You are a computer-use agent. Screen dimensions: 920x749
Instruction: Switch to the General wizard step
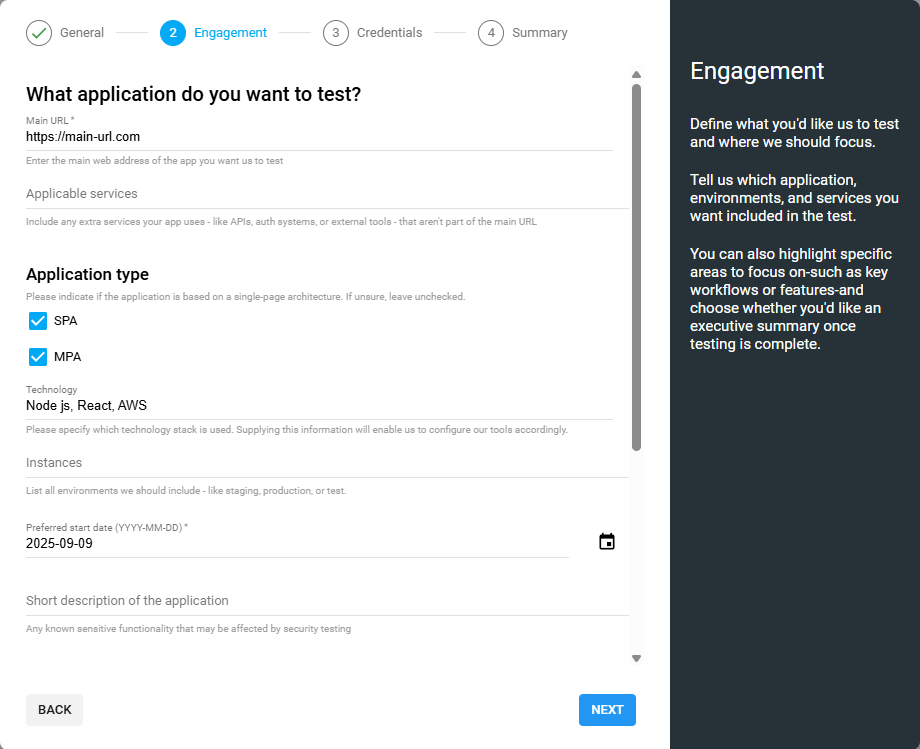pos(77,32)
